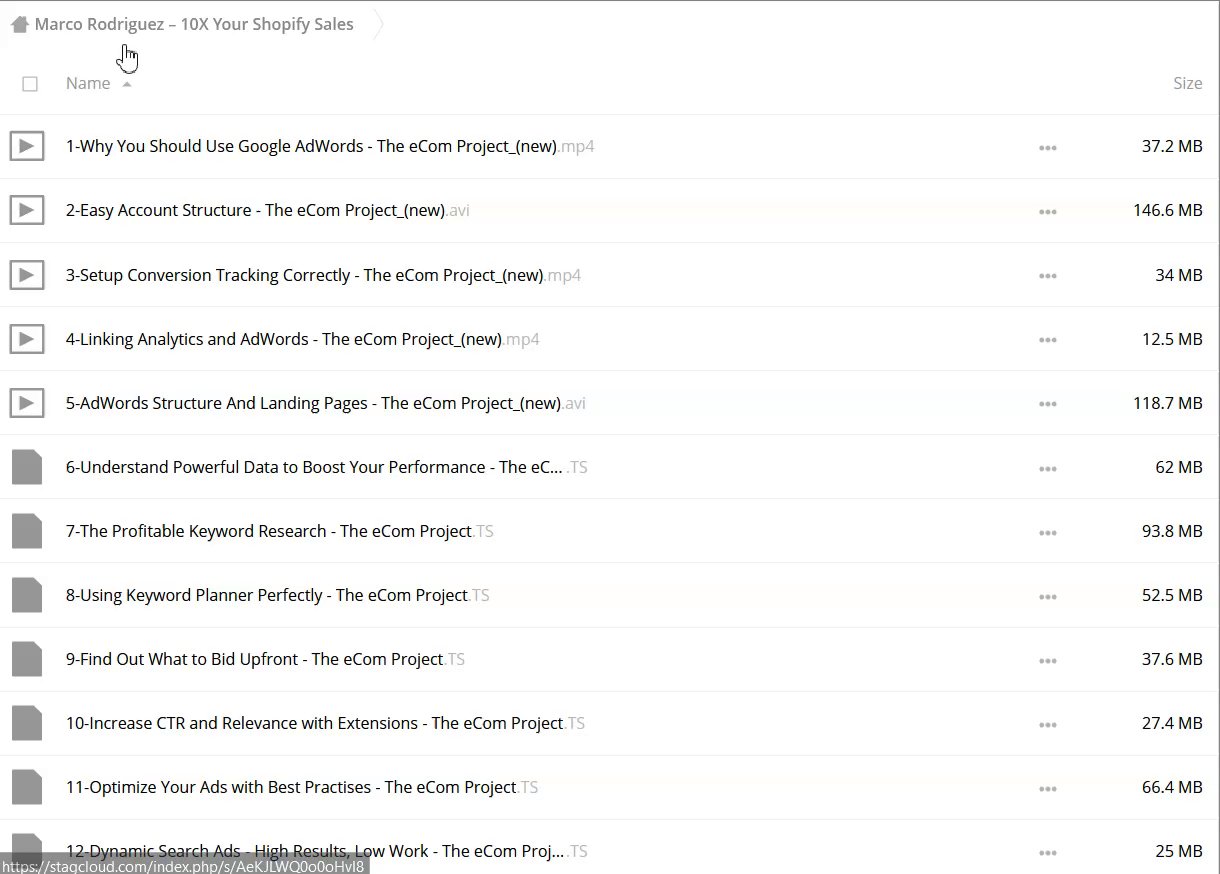The image size is (1220, 874).
Task: Open Marco Rodriguez – 10X Your Shopify Sales breadcrumb
Action: coord(194,25)
